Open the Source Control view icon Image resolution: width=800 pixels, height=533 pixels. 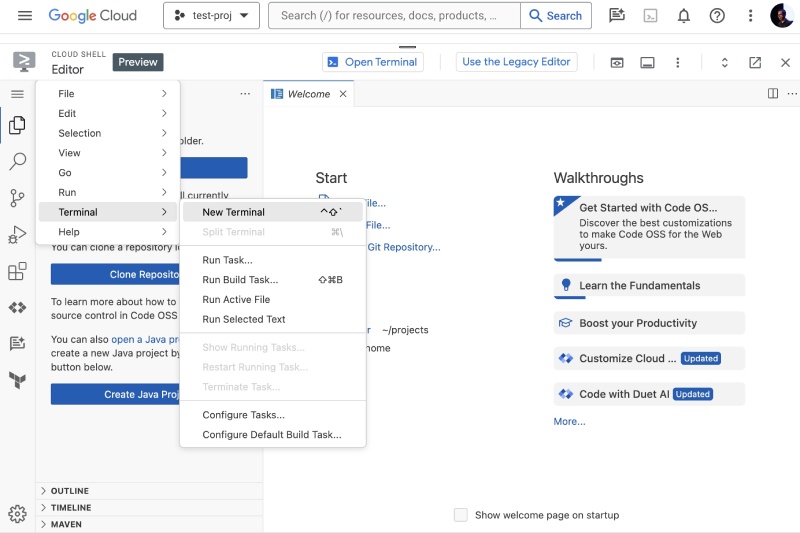tap(17, 198)
